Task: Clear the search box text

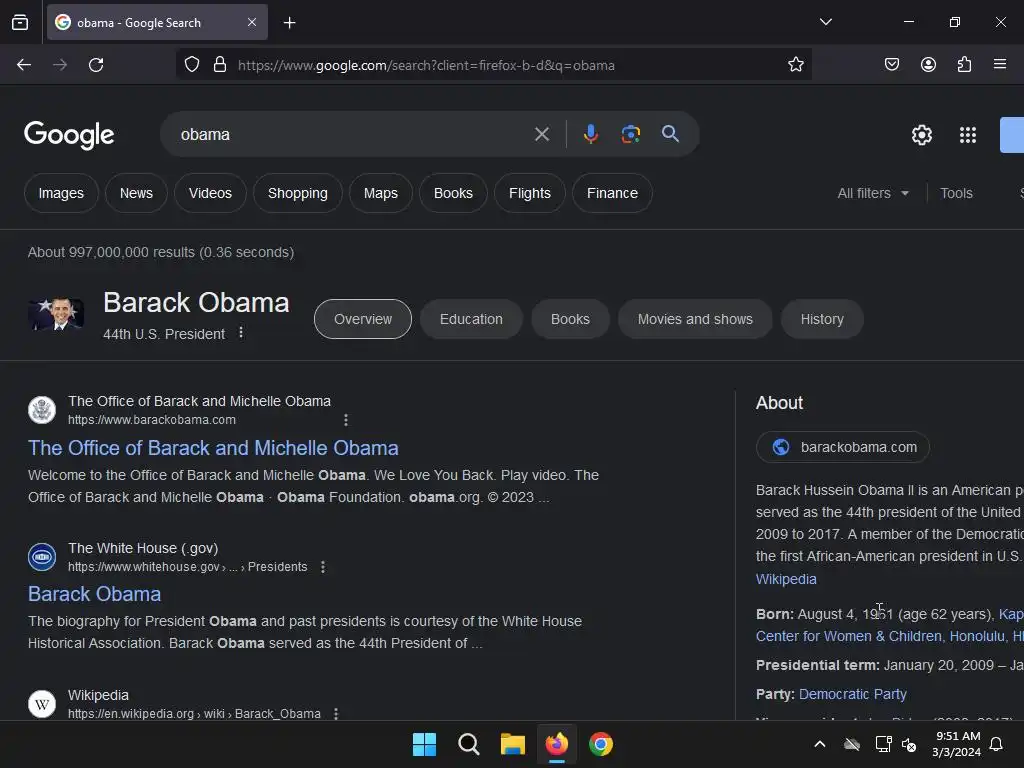Action: (x=541, y=135)
